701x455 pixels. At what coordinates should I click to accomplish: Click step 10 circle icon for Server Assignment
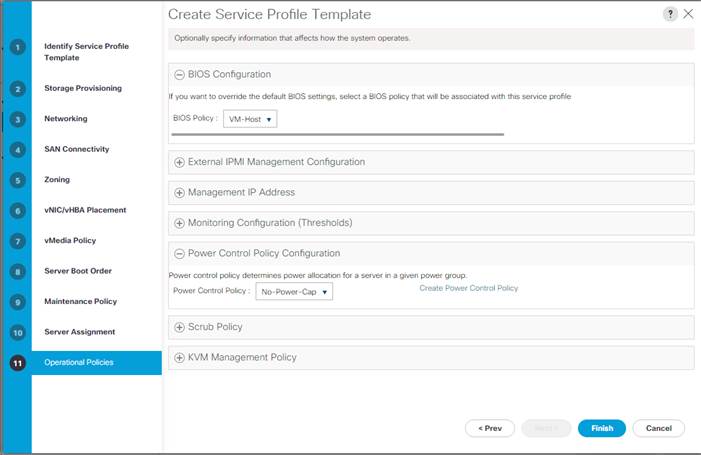pyautogui.click(x=18, y=333)
